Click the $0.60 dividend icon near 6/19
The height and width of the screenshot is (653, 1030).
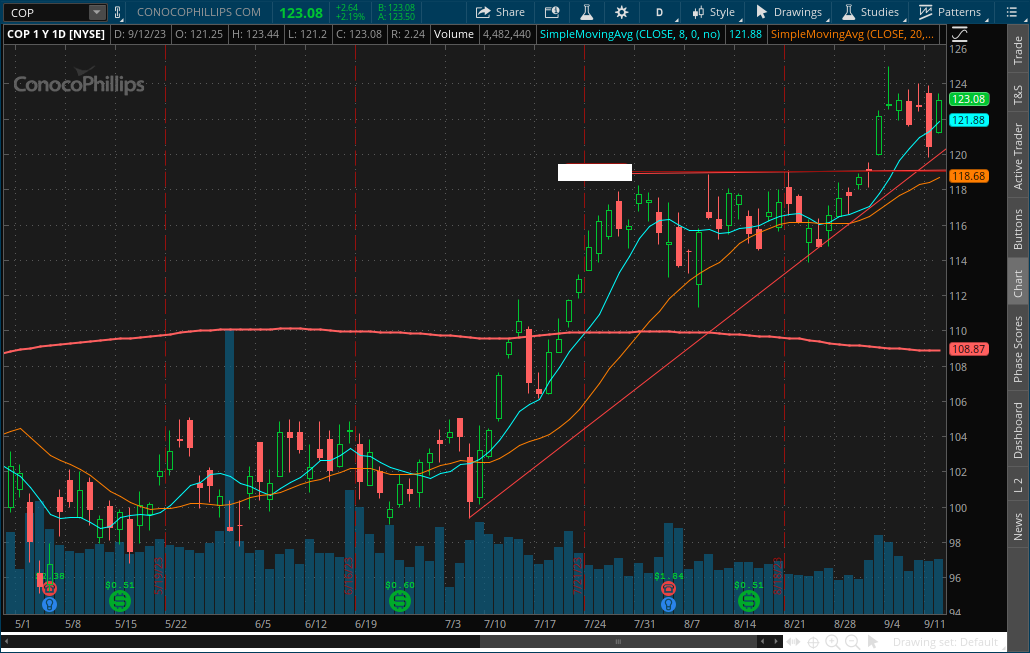coord(400,600)
